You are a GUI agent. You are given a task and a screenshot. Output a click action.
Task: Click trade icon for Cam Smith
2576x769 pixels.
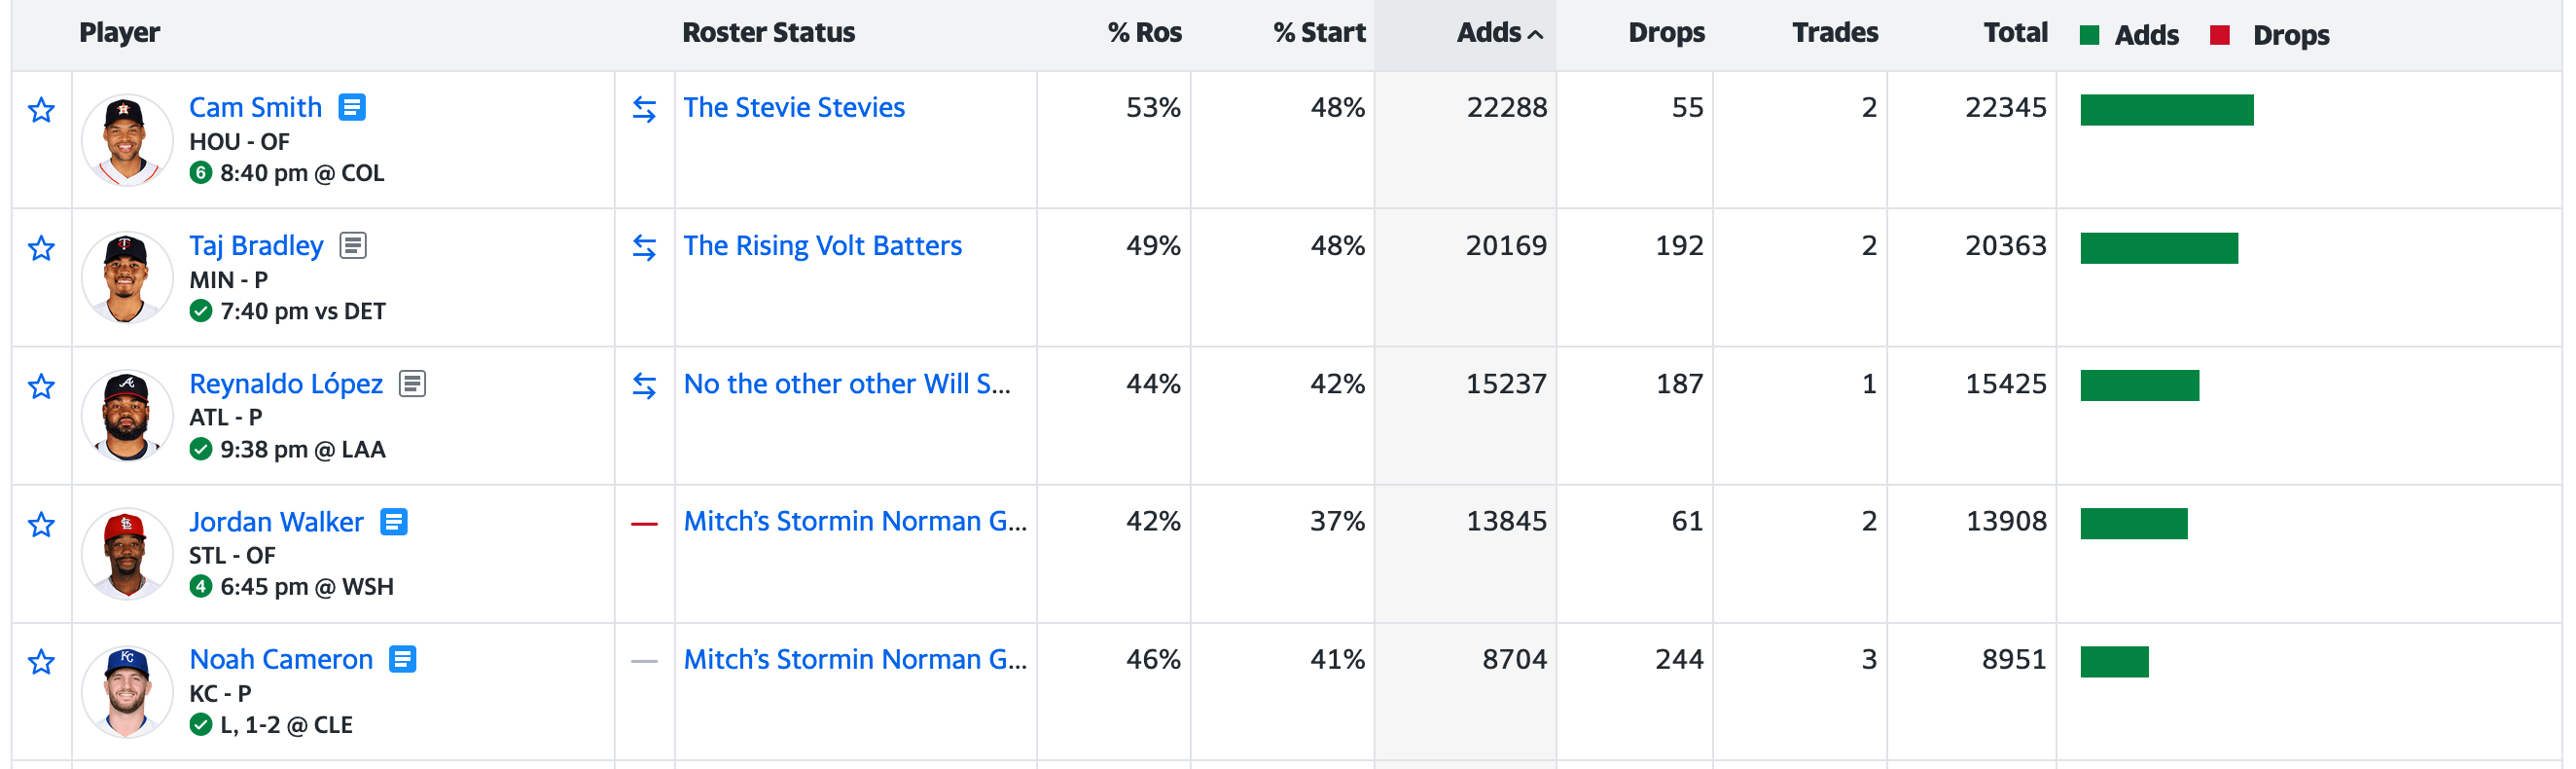click(x=644, y=109)
